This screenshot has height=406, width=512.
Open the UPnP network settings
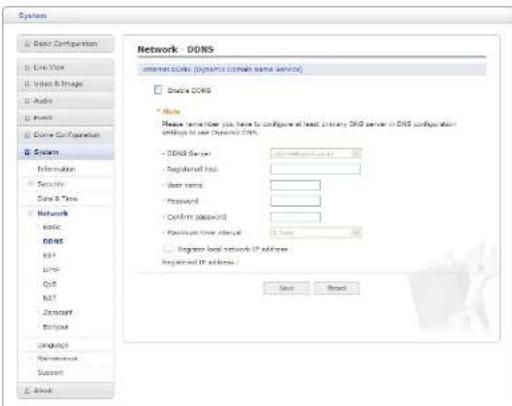51,269
